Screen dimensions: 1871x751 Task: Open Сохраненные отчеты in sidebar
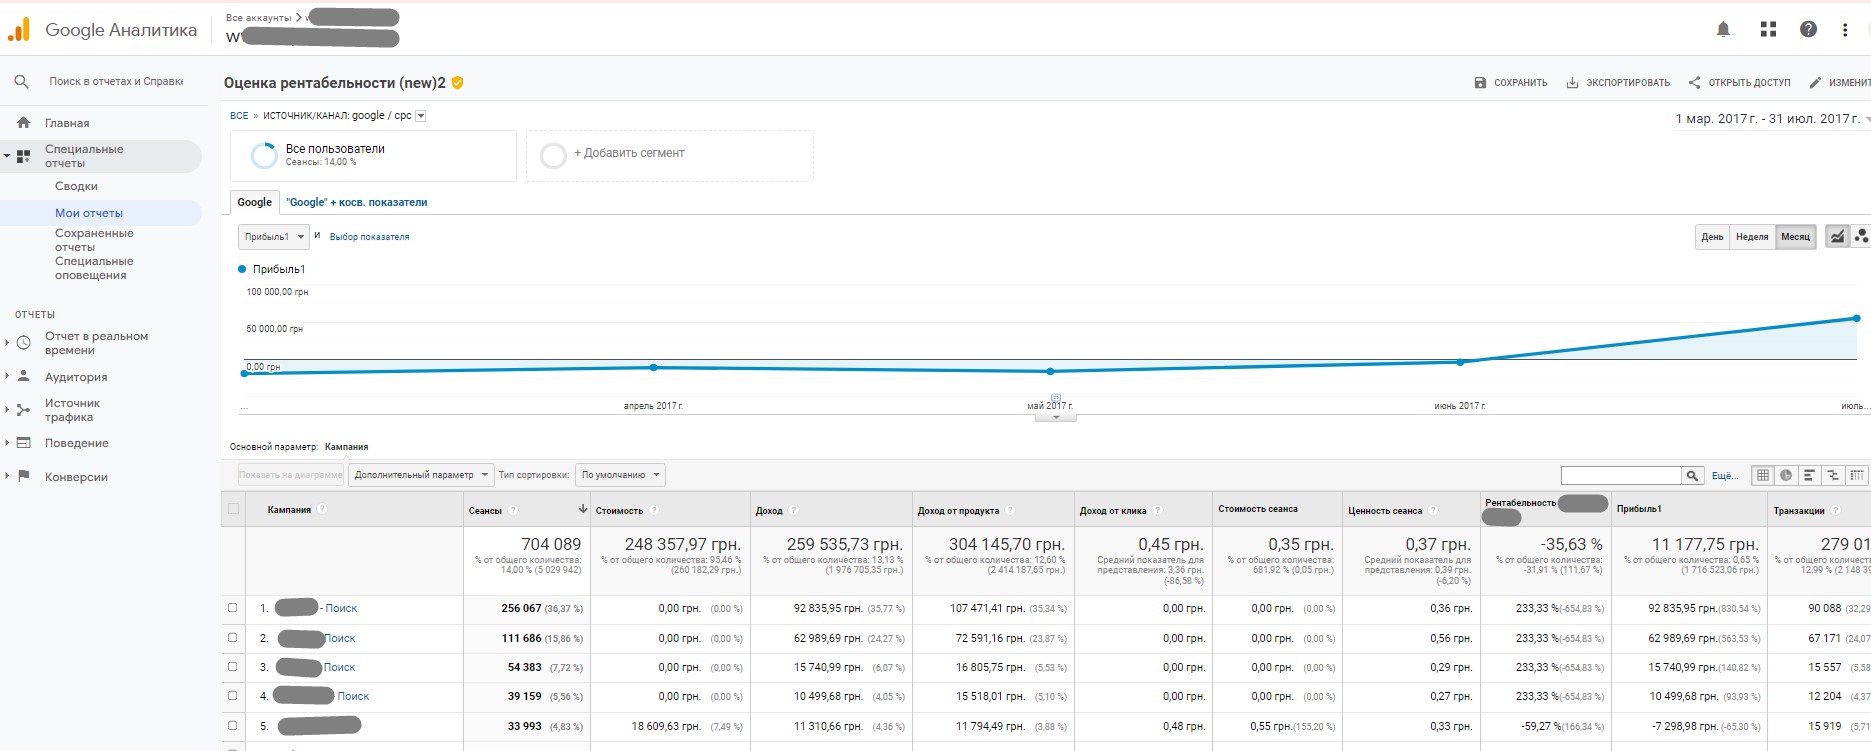pyautogui.click(x=94, y=240)
